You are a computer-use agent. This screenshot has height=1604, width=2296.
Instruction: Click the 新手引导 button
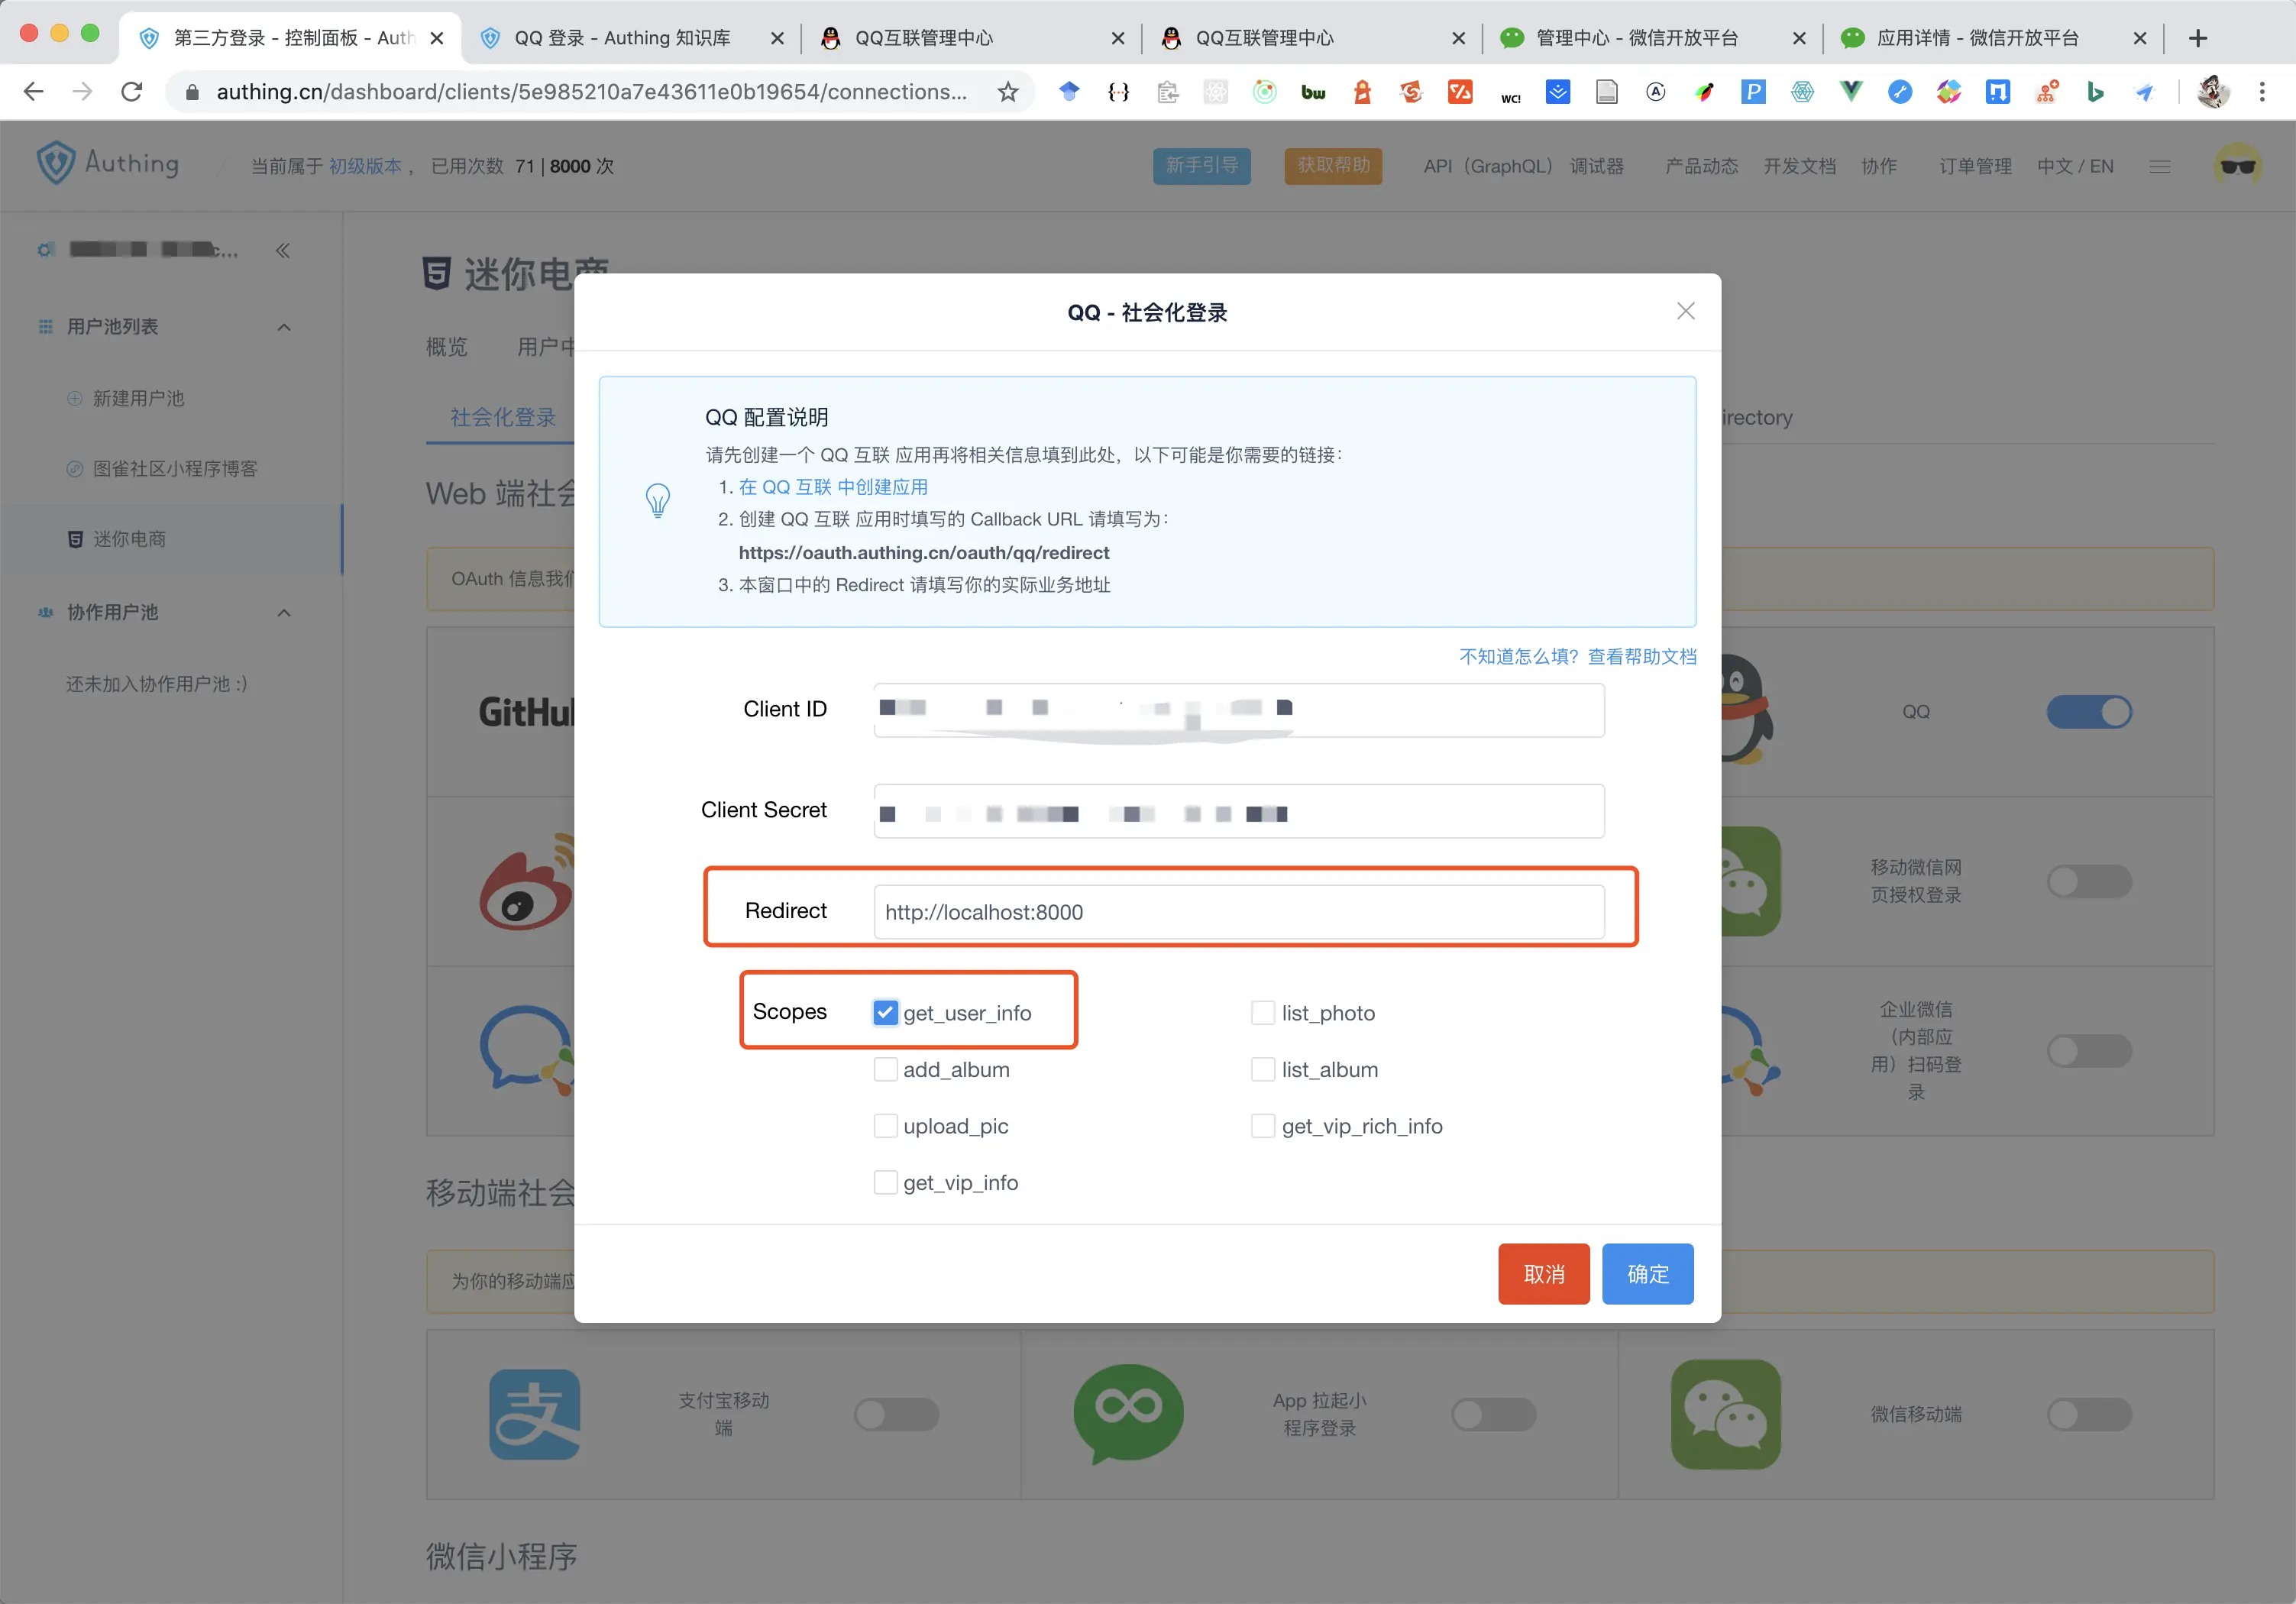point(1201,165)
